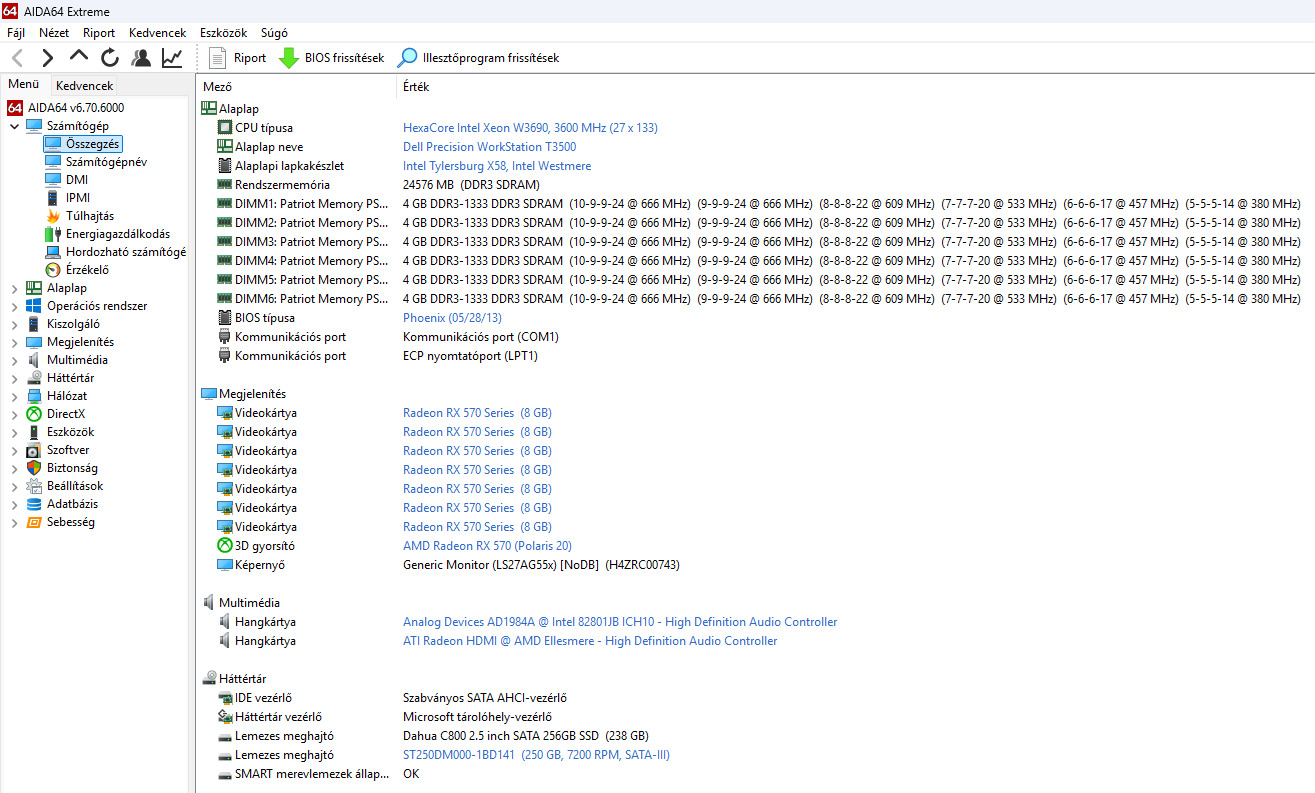This screenshot has width=1315, height=793.
Task: Click the DirectX Xbox icon in tree
Action: coord(34,414)
